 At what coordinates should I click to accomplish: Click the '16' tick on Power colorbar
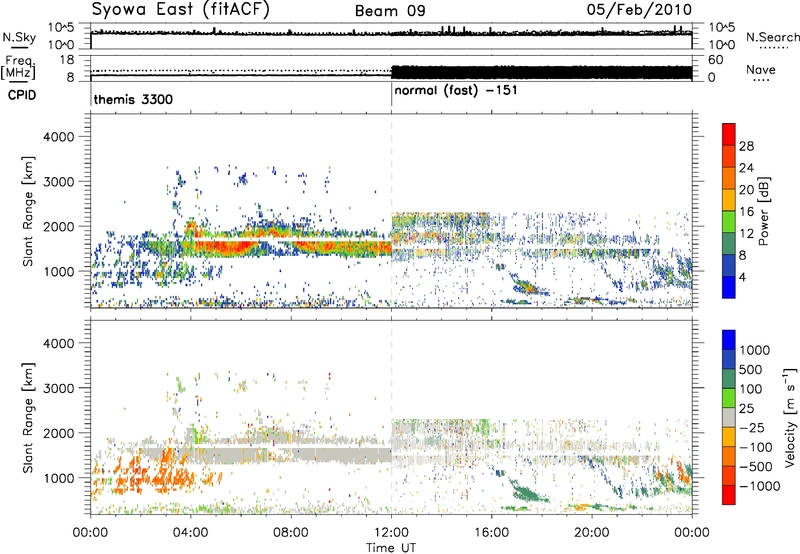click(x=746, y=212)
